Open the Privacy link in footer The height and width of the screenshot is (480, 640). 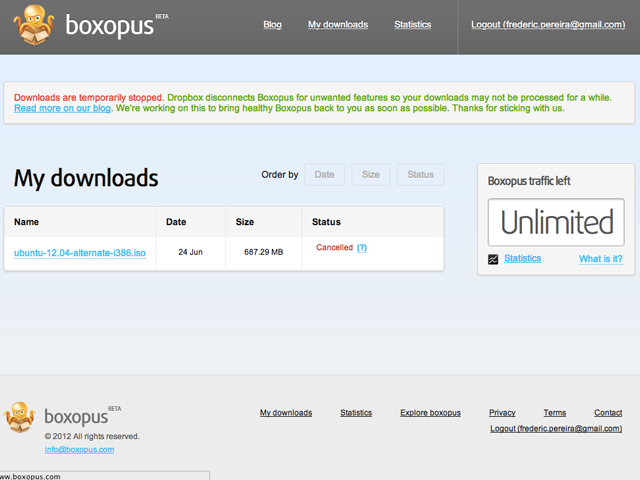(502, 413)
